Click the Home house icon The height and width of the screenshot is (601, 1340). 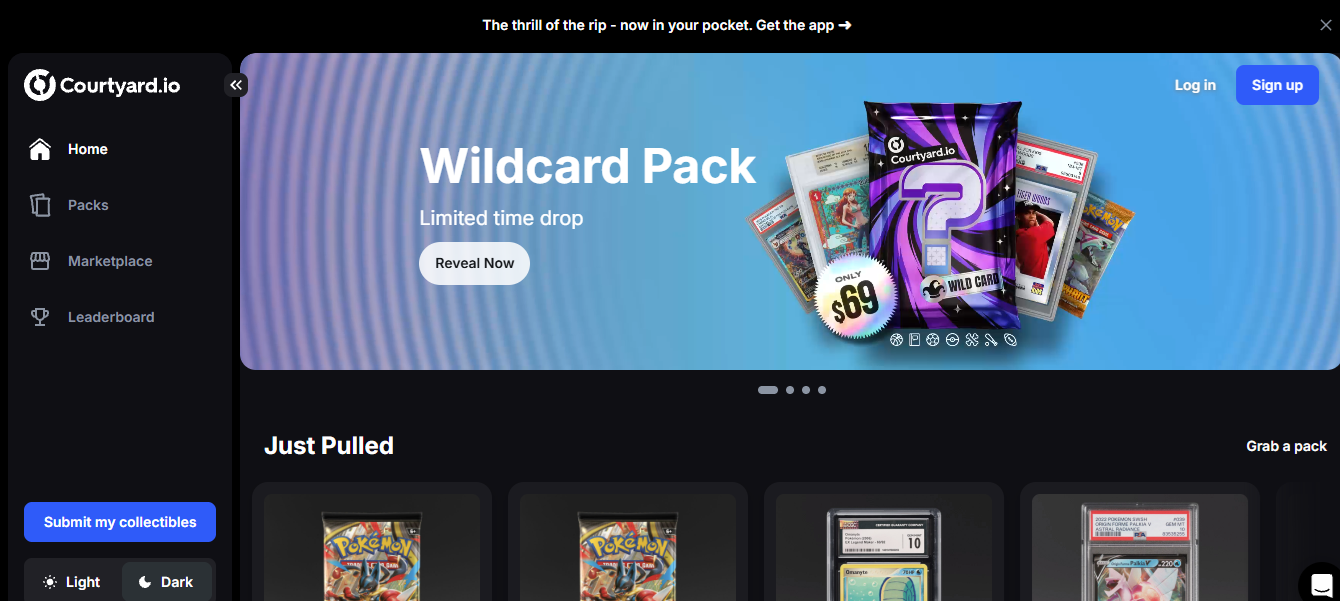40,149
